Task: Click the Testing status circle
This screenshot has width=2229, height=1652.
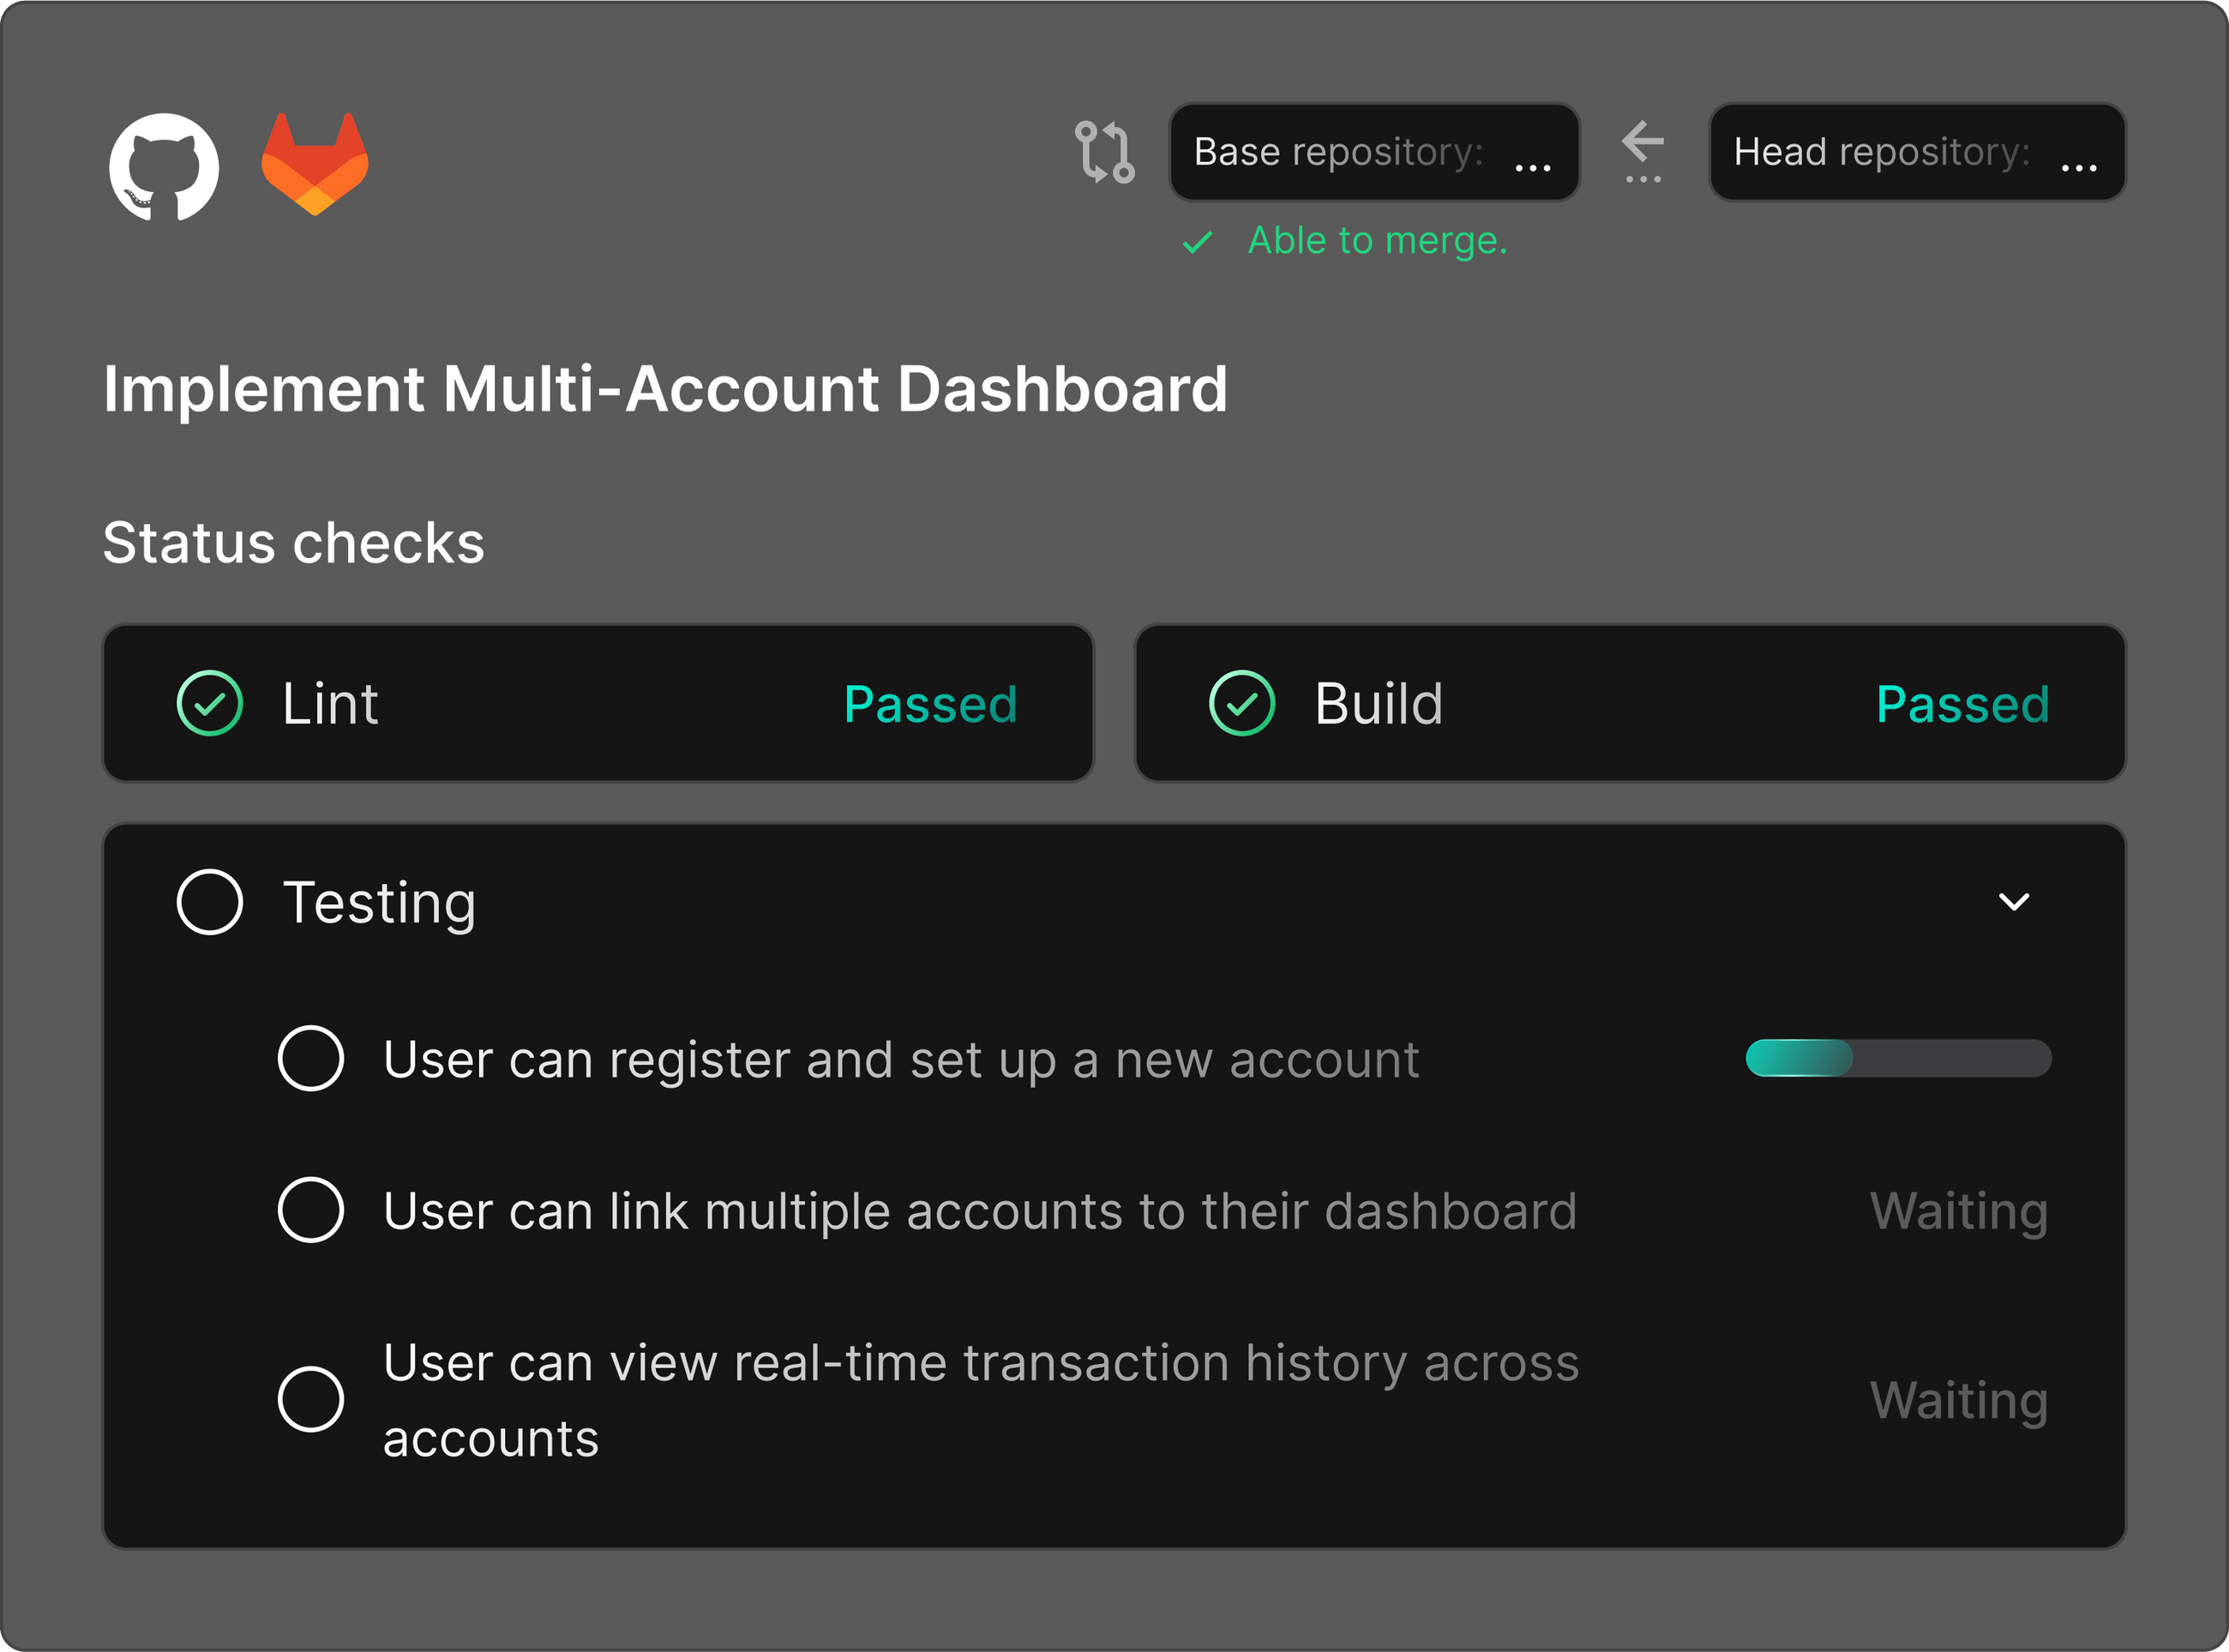Action: 210,902
